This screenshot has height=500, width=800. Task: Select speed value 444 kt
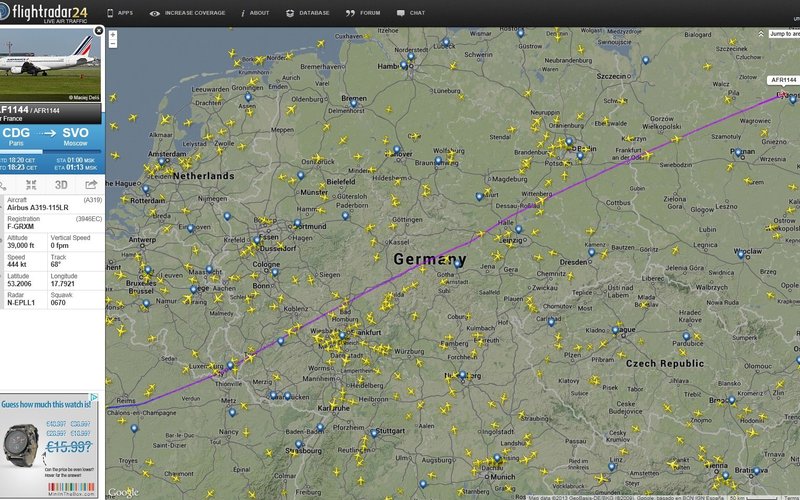17,264
